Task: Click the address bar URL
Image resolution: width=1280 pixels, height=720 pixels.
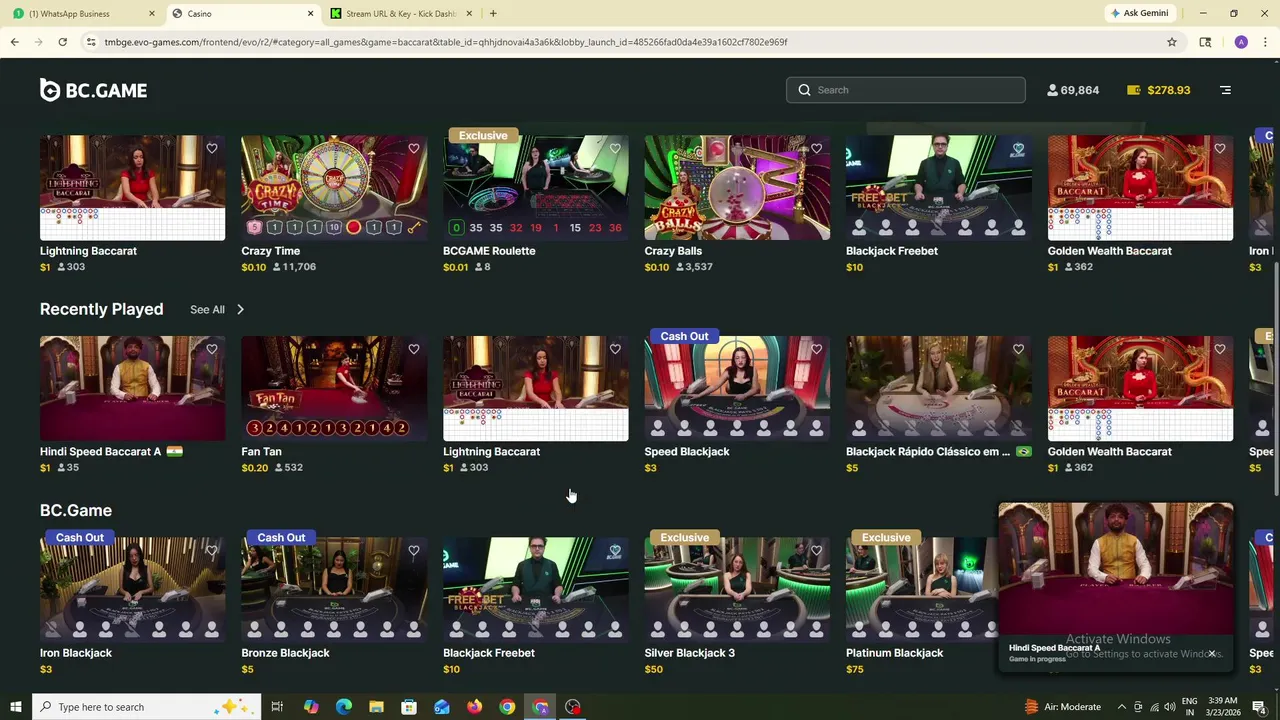Action: tap(446, 42)
